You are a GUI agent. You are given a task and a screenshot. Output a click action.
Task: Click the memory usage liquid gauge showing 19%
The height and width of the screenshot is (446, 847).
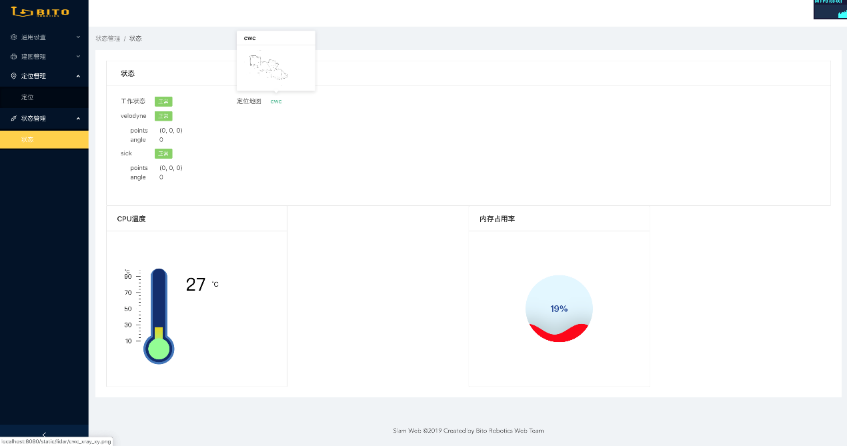point(559,308)
